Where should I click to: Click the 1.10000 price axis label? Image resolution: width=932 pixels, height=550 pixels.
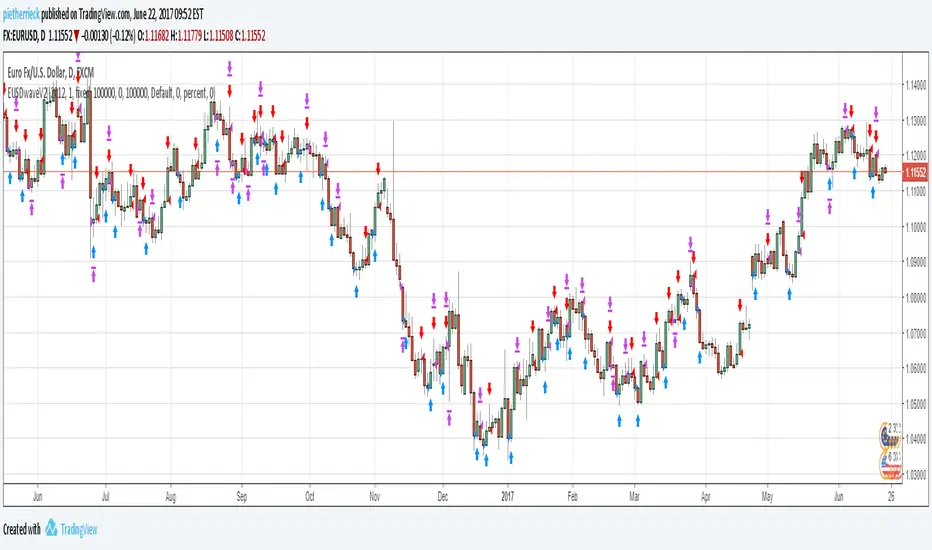915,227
